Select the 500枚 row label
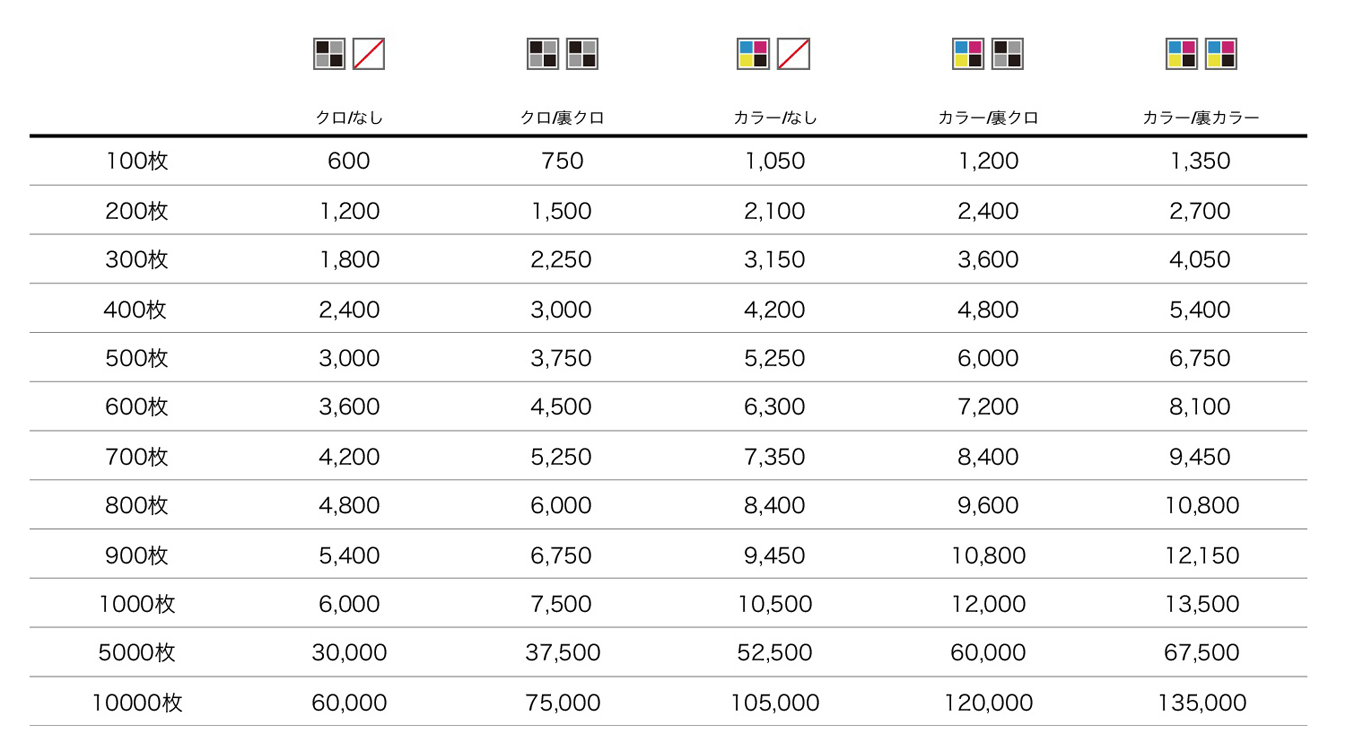The image size is (1350, 735). coord(137,358)
